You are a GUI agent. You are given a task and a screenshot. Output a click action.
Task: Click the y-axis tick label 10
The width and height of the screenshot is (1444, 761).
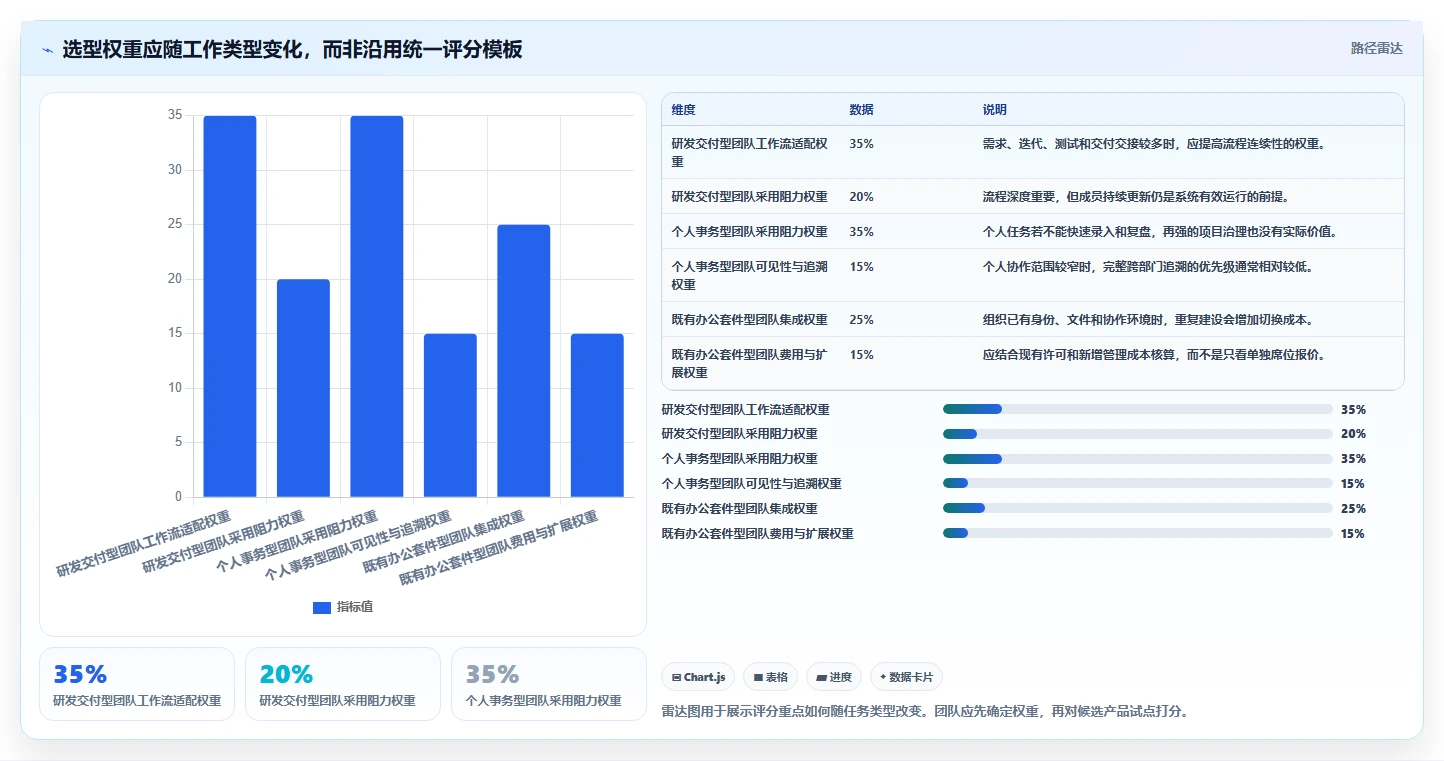(x=175, y=388)
